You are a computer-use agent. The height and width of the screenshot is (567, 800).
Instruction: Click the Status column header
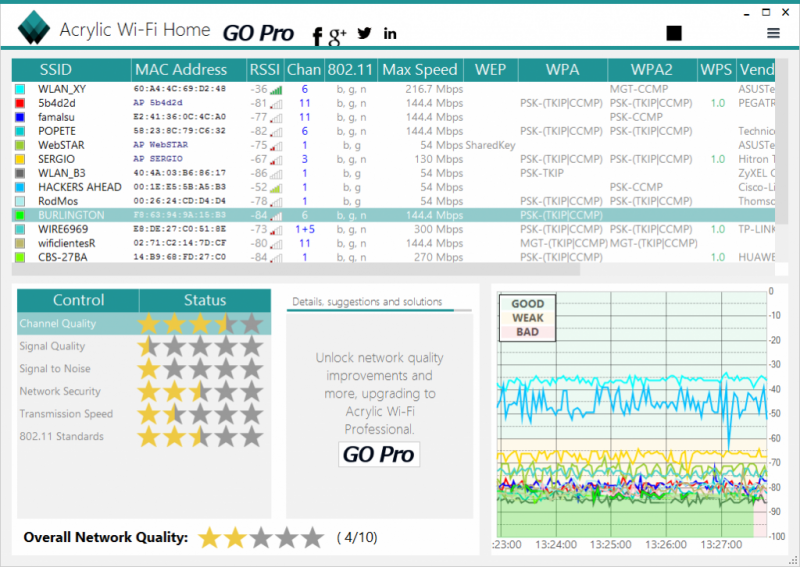click(205, 300)
